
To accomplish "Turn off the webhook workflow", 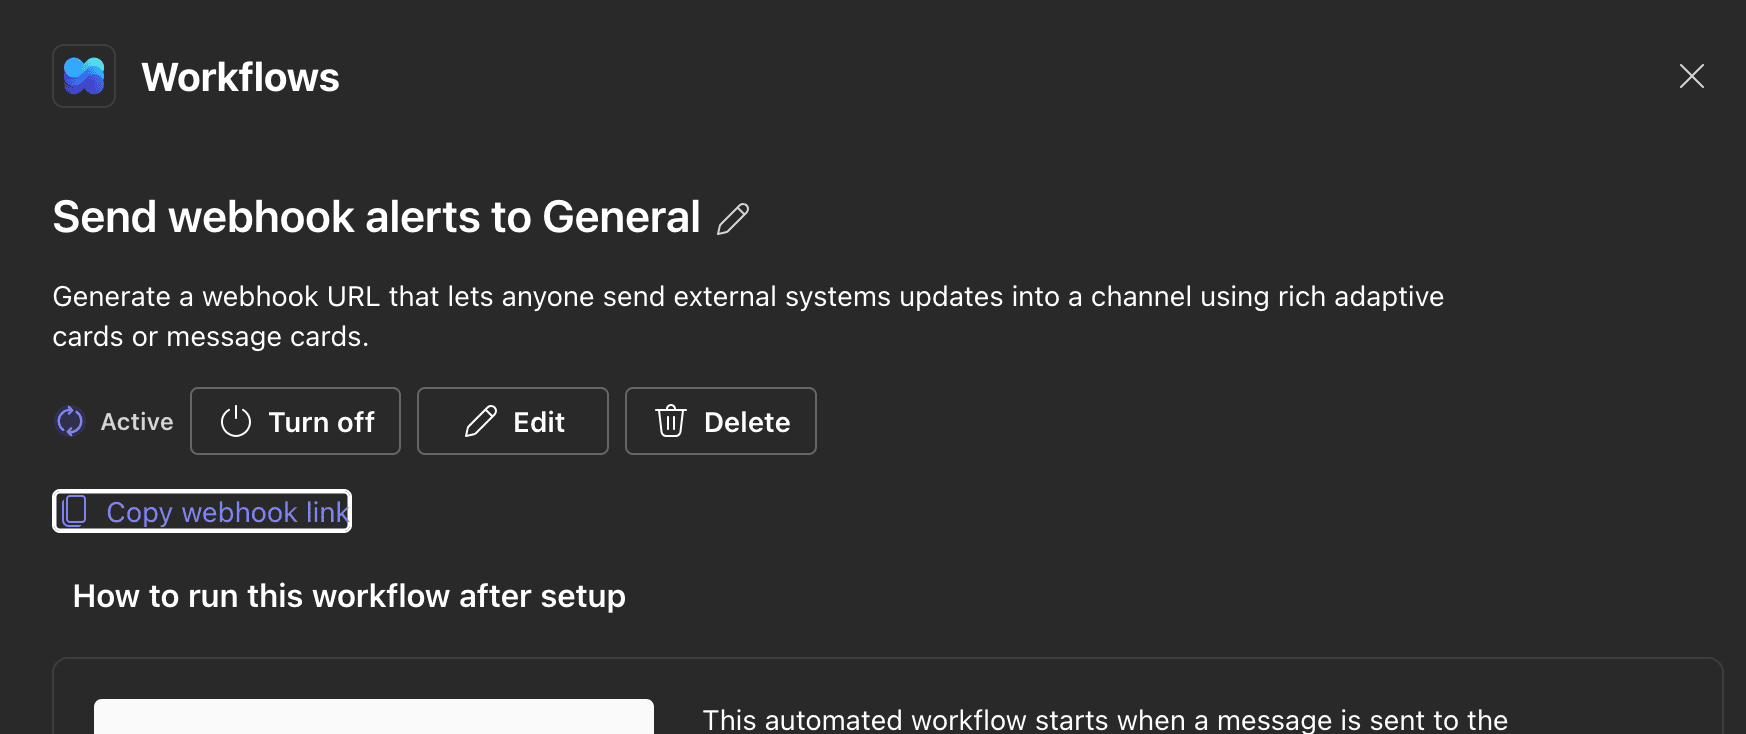I will pyautogui.click(x=295, y=421).
